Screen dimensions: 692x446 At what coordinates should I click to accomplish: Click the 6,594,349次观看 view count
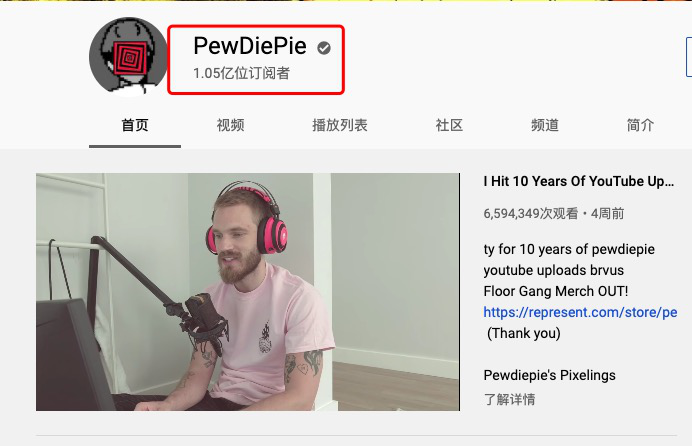pos(530,214)
